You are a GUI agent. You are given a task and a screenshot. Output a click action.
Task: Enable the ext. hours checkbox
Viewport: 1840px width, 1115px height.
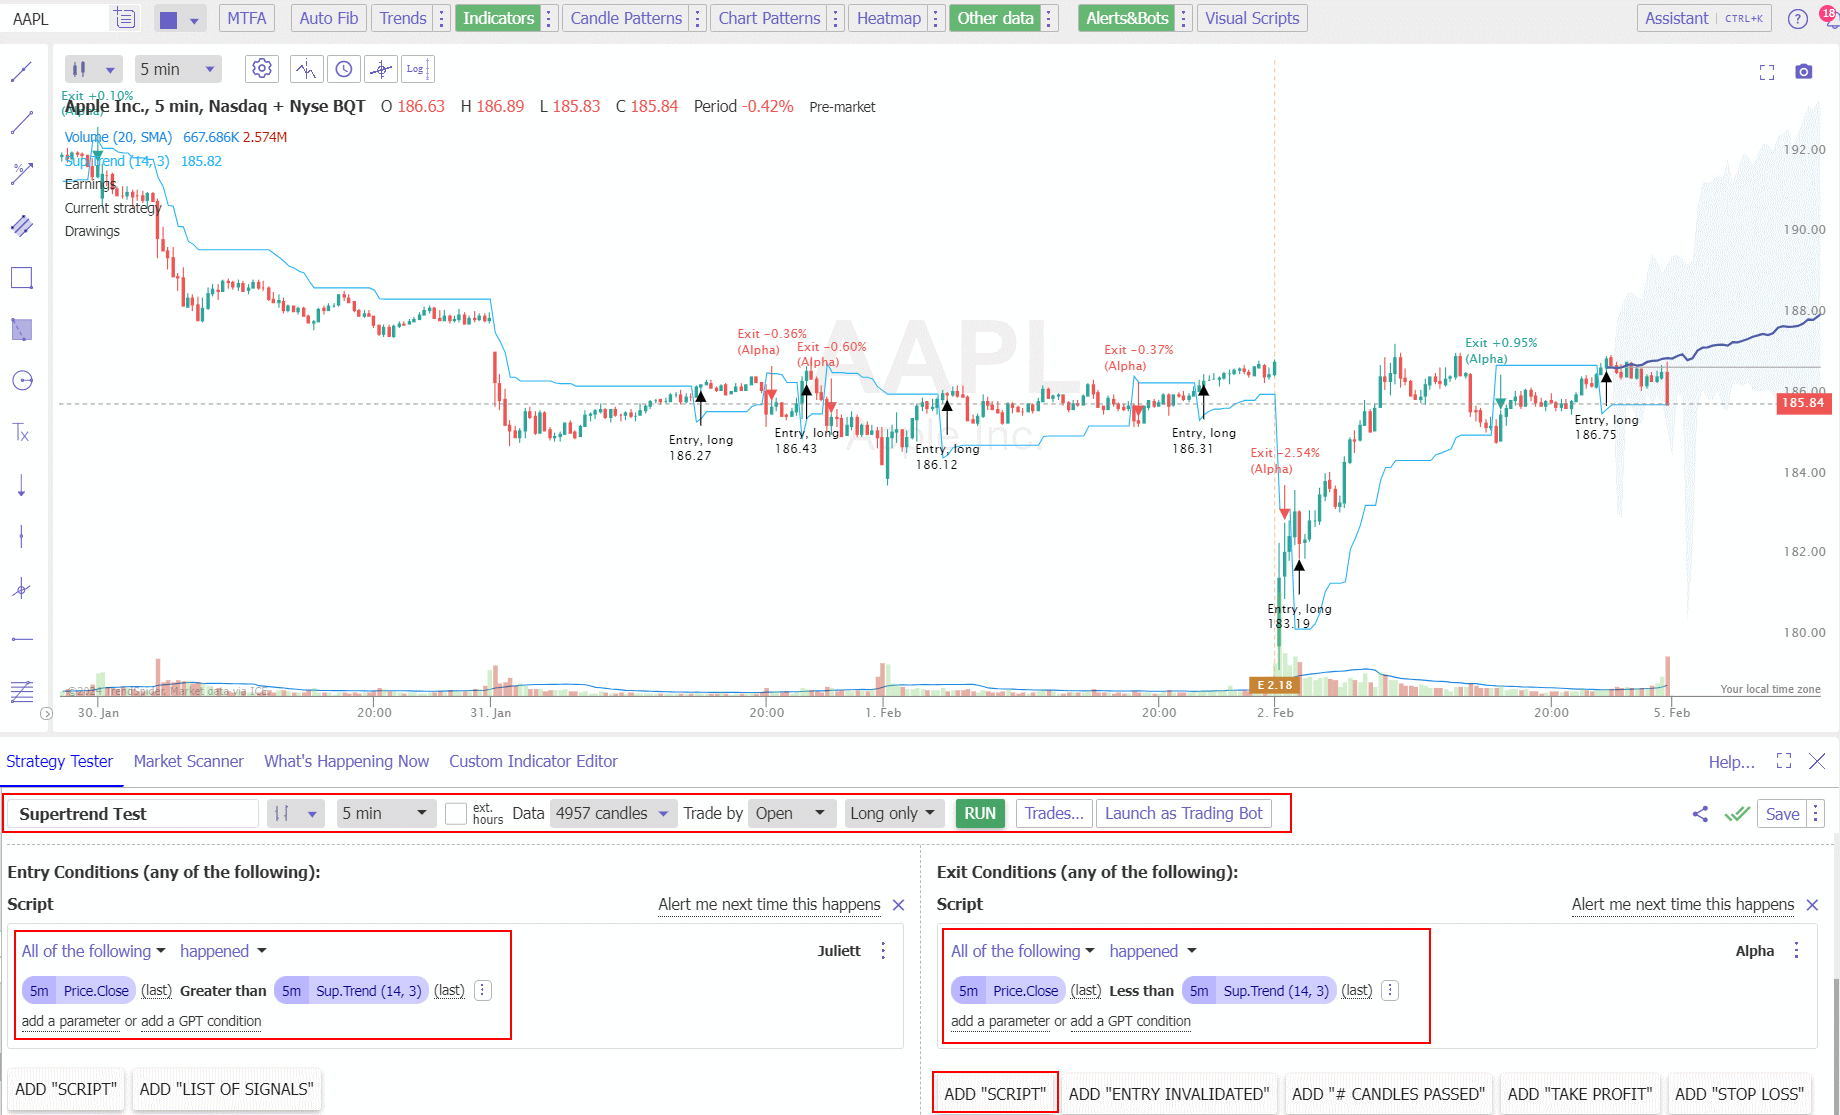pyautogui.click(x=456, y=813)
